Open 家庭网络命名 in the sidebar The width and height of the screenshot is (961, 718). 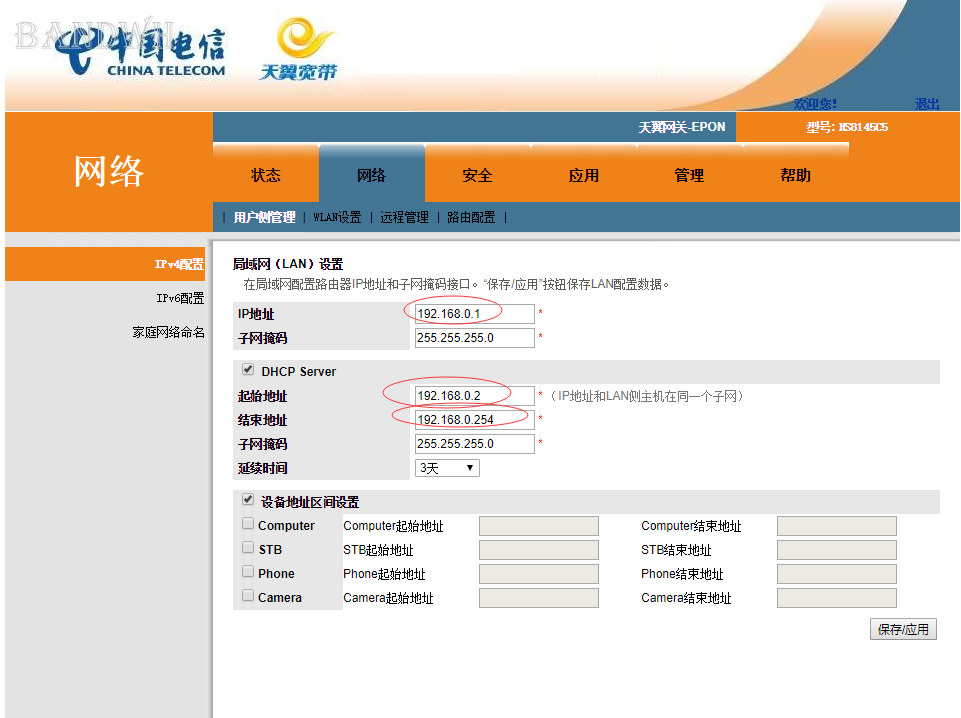pos(169,332)
